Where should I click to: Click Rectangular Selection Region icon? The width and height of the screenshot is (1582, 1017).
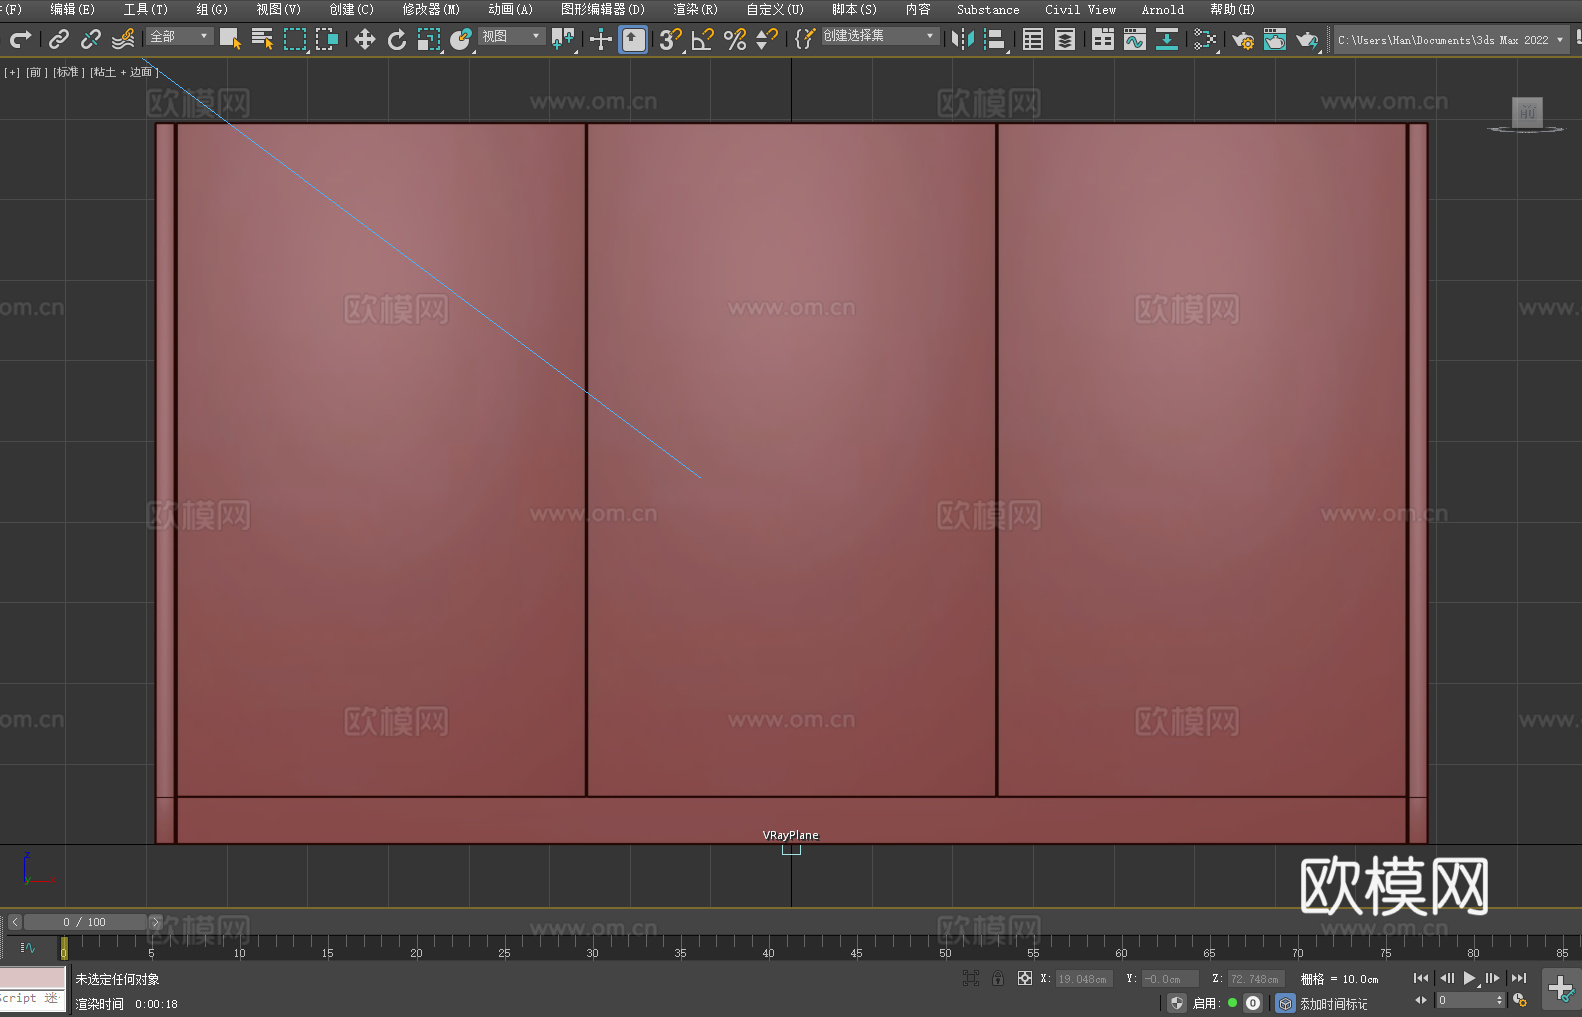[295, 39]
